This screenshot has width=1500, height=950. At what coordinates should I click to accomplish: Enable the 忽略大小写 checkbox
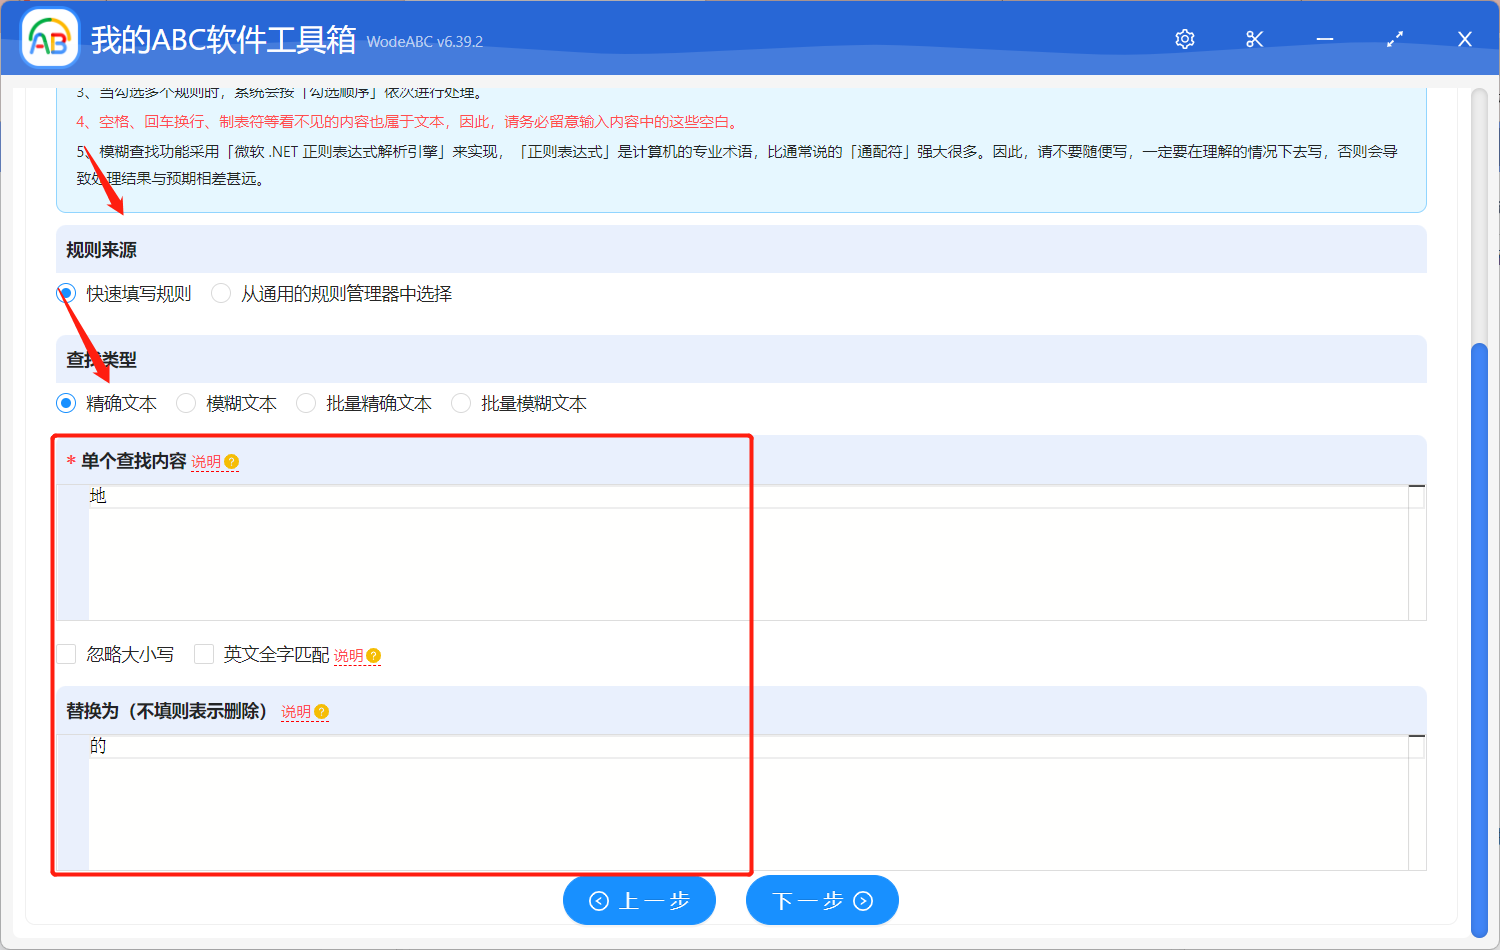tap(66, 653)
